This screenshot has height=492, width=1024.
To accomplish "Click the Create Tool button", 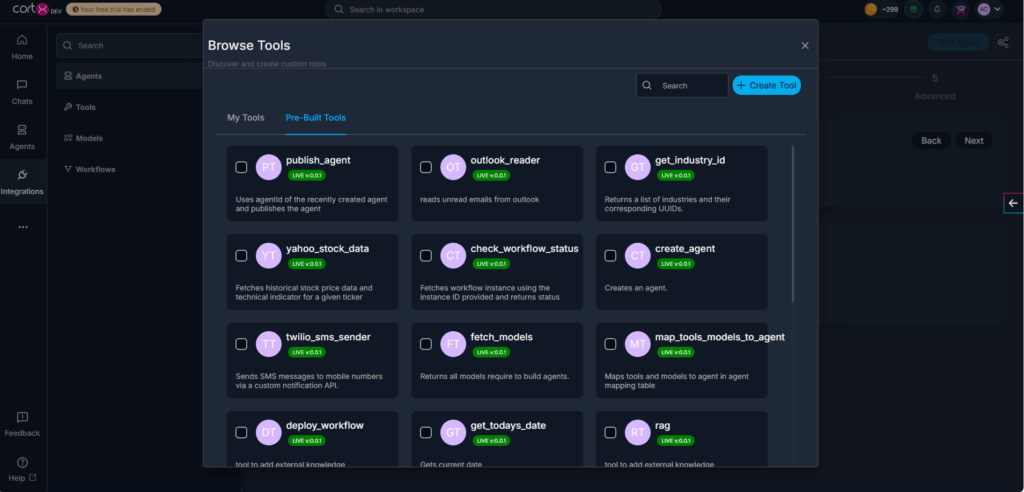I will [766, 86].
